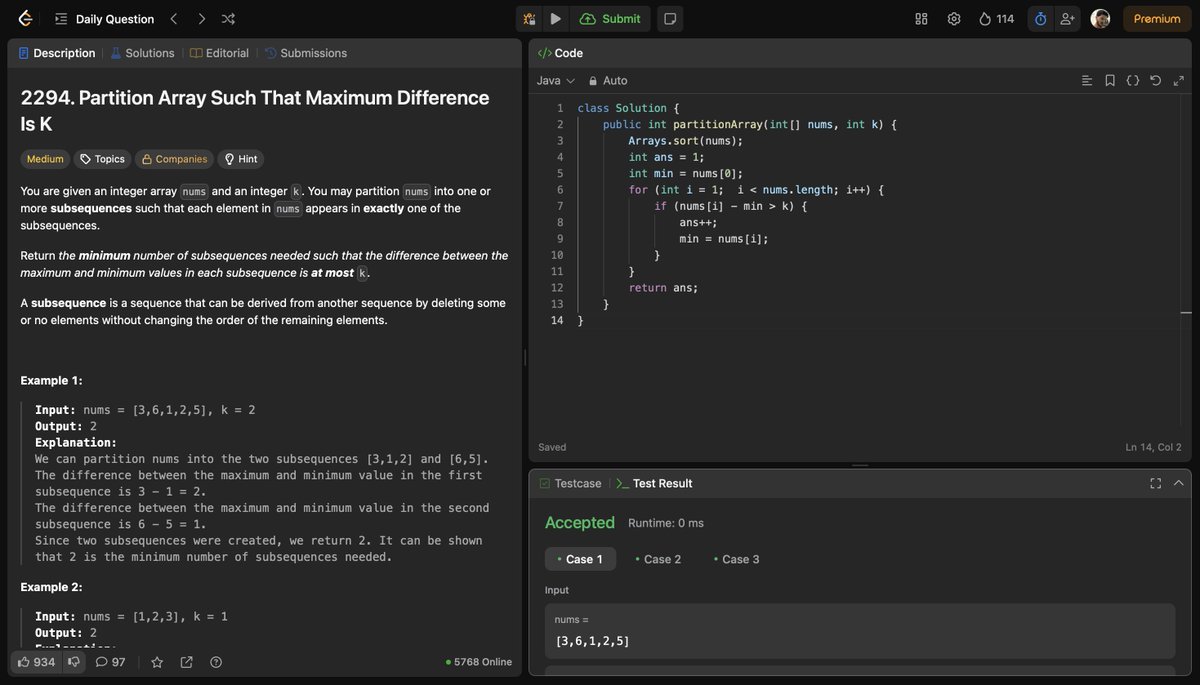Run the code with play button
The height and width of the screenshot is (685, 1200).
[x=555, y=19]
